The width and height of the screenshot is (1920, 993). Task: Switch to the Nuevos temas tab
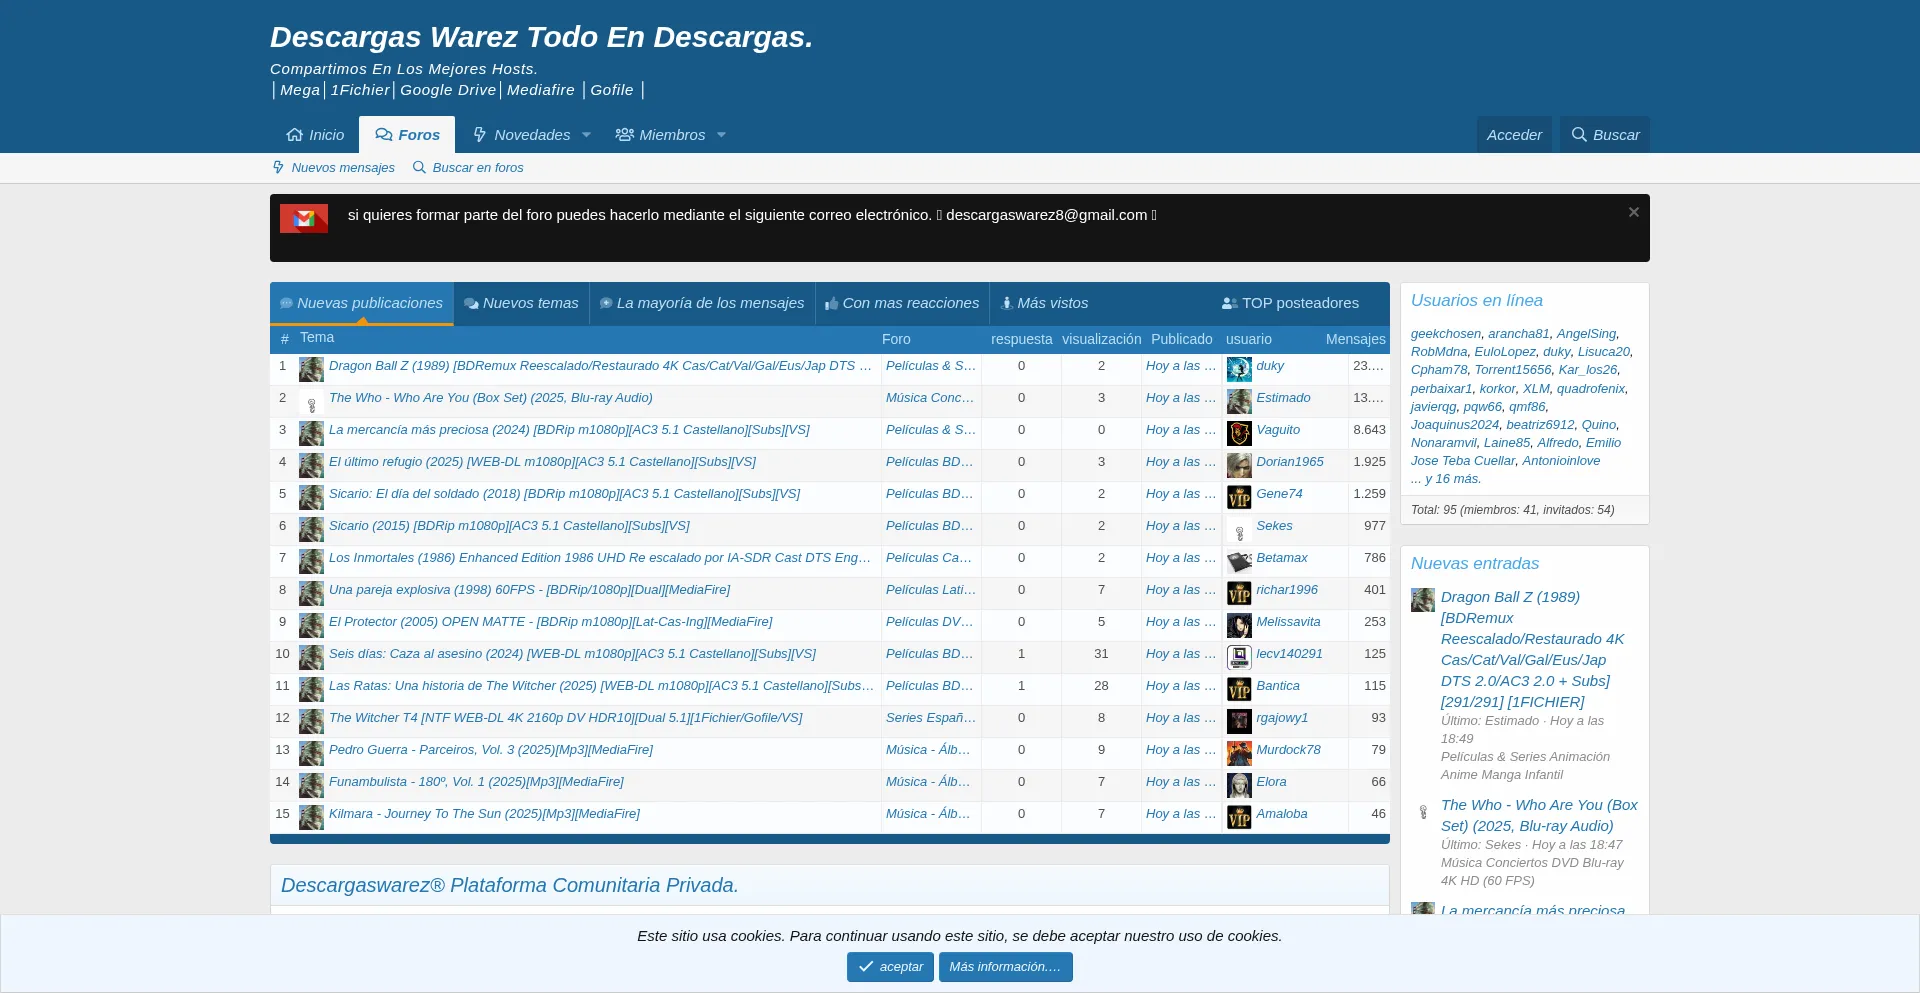click(x=521, y=303)
